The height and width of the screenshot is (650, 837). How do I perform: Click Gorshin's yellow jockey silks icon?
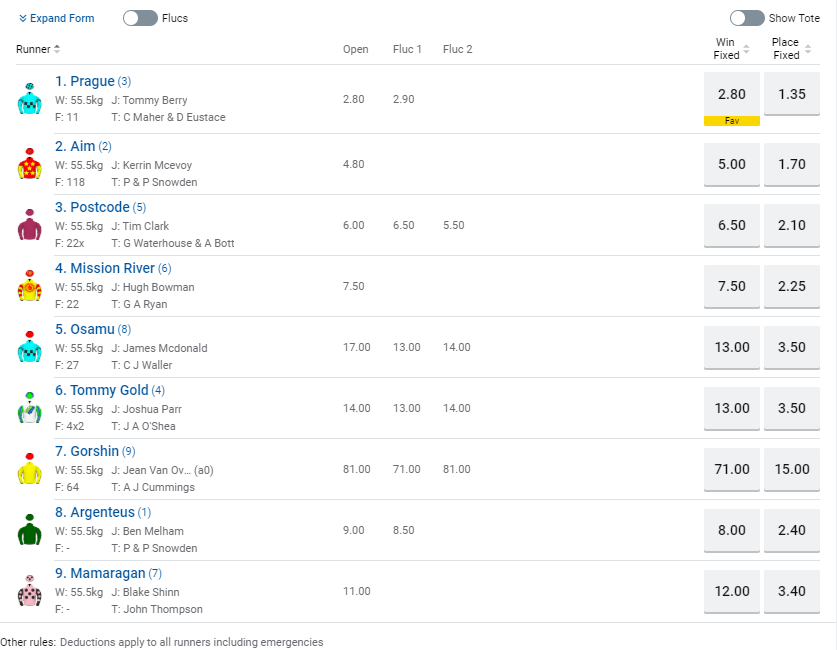pos(29,469)
